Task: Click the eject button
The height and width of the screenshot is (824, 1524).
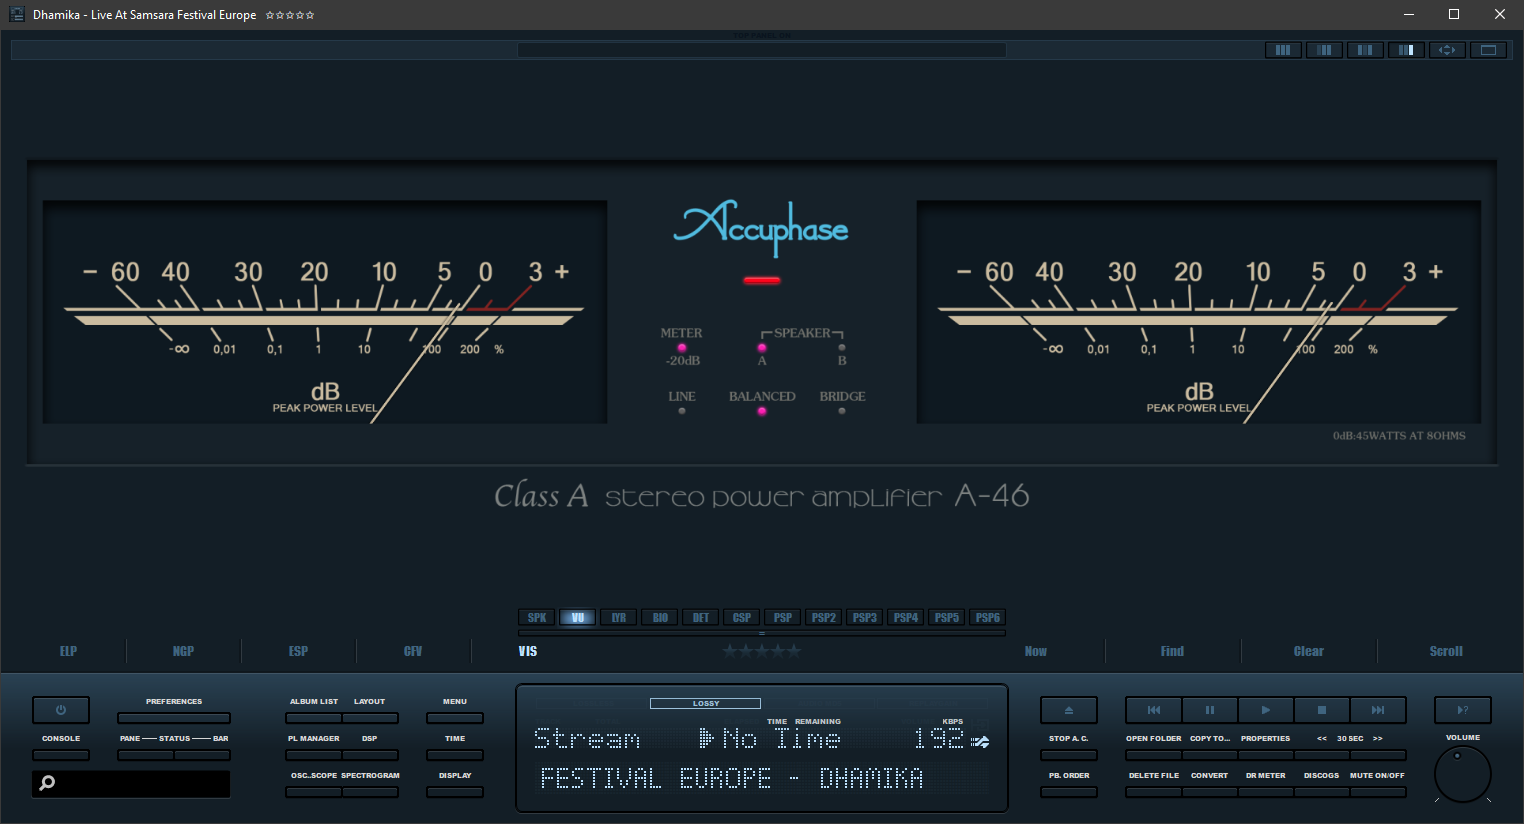Action: pos(1069,710)
